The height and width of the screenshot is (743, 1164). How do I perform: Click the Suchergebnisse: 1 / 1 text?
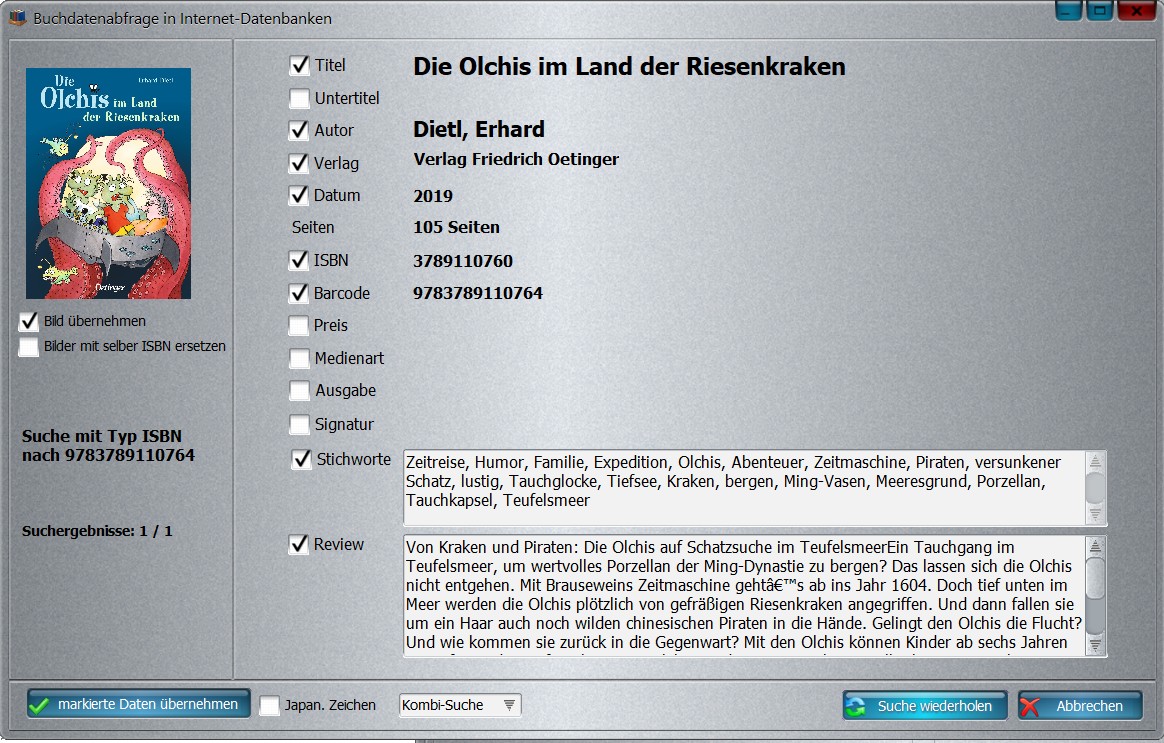tap(97, 531)
